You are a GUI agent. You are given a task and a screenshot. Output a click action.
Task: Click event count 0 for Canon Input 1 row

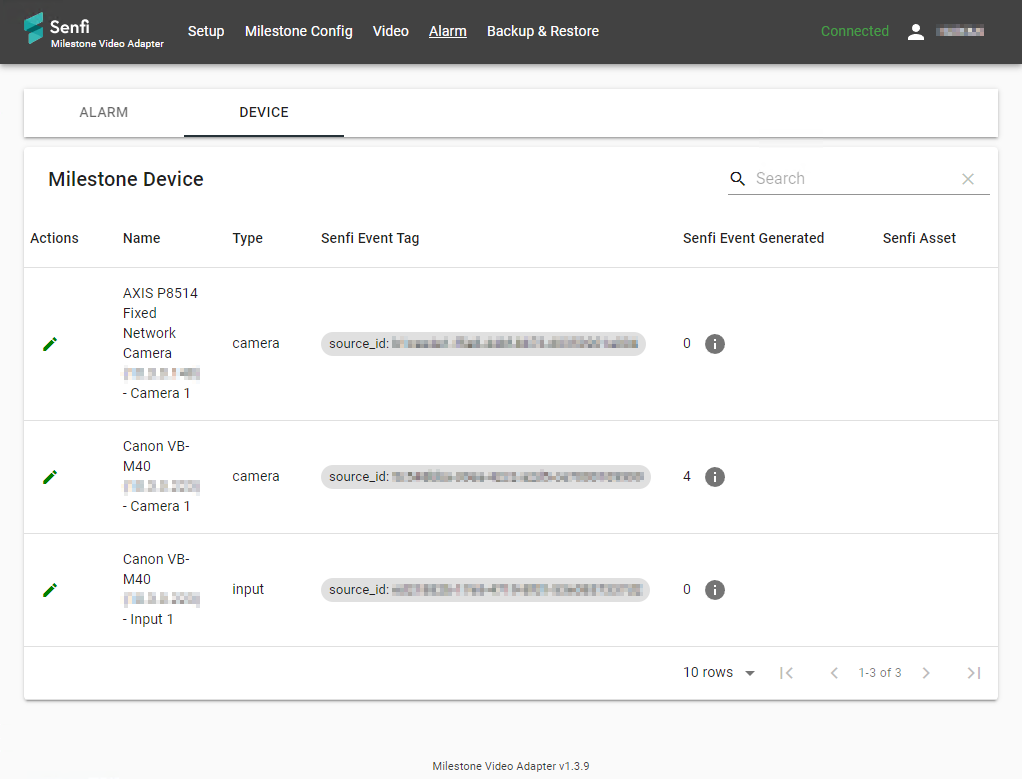tap(687, 589)
